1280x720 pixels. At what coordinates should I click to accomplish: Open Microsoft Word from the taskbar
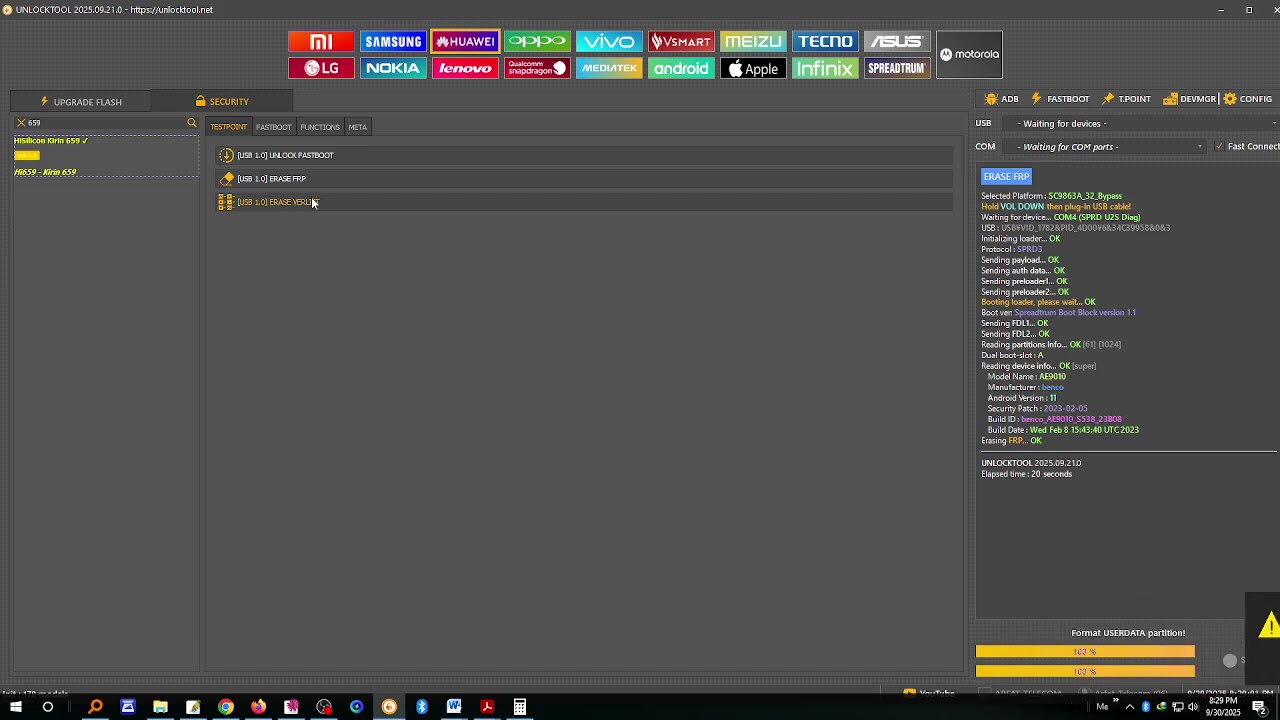pos(454,707)
